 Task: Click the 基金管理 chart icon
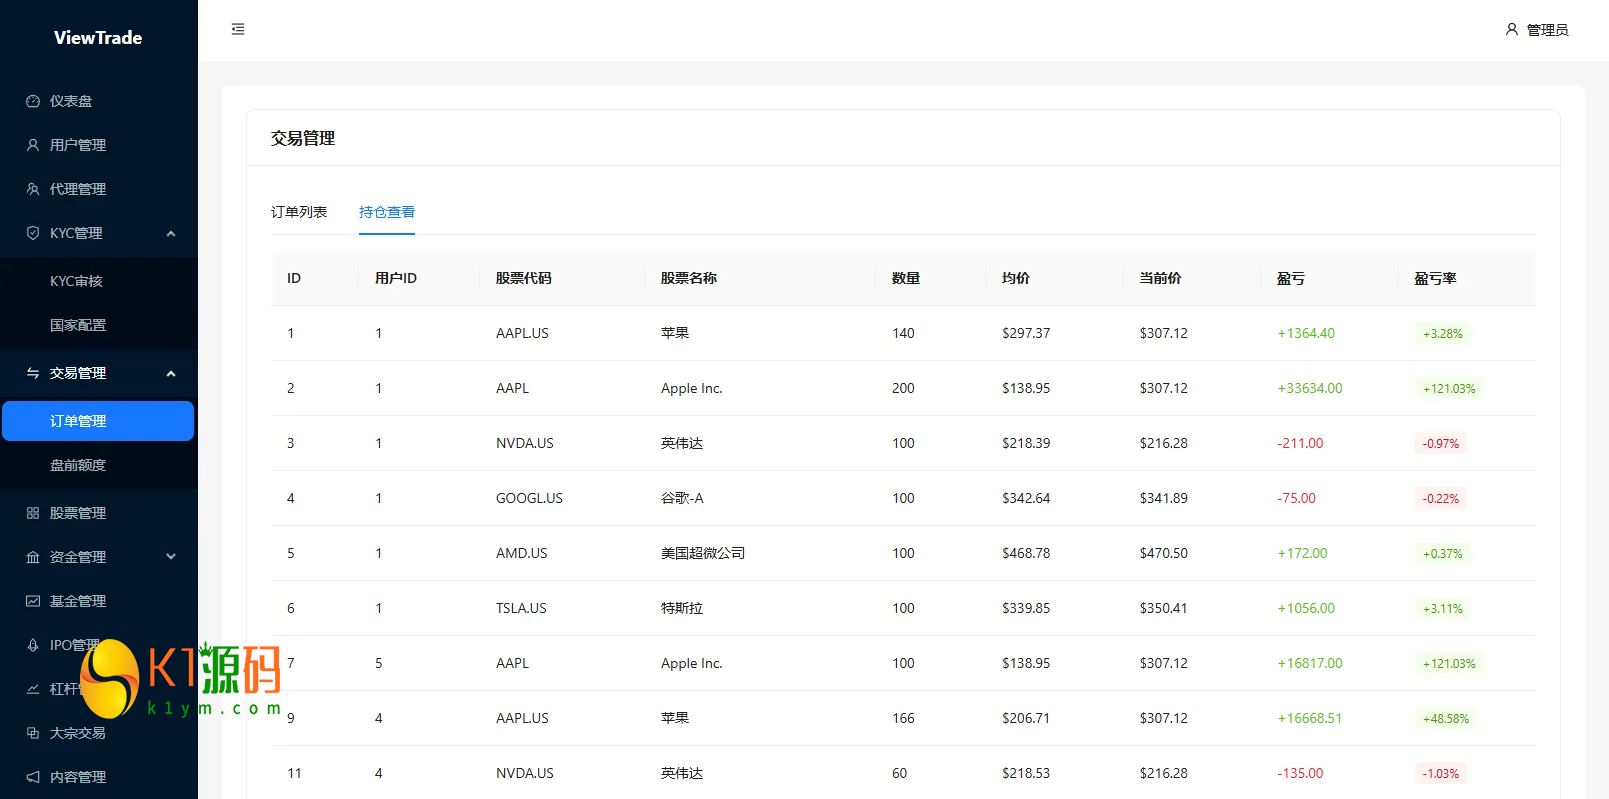click(33, 601)
